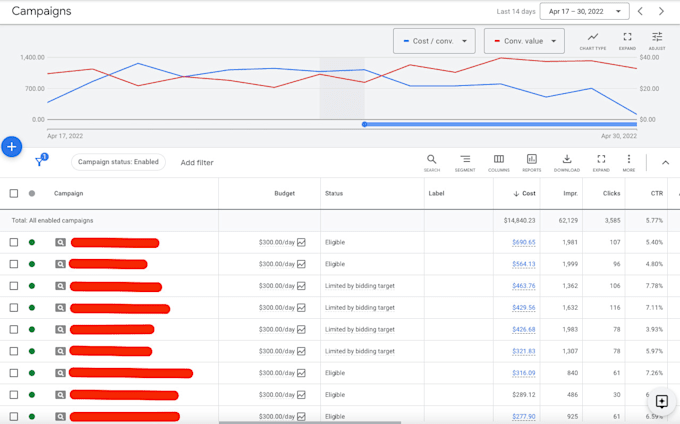Screen dimensions: 680x424
Task: Click search campaign type icon in $690.65 row
Action: (60, 242)
